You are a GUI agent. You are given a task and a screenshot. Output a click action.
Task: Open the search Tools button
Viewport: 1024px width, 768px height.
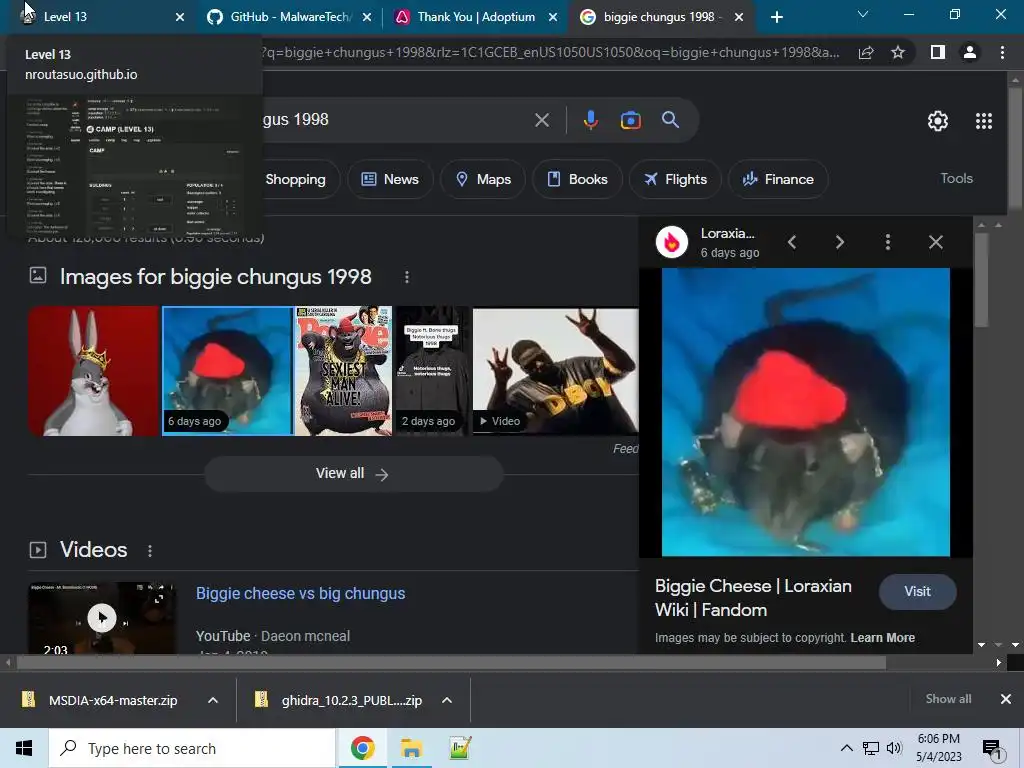pyautogui.click(x=956, y=178)
